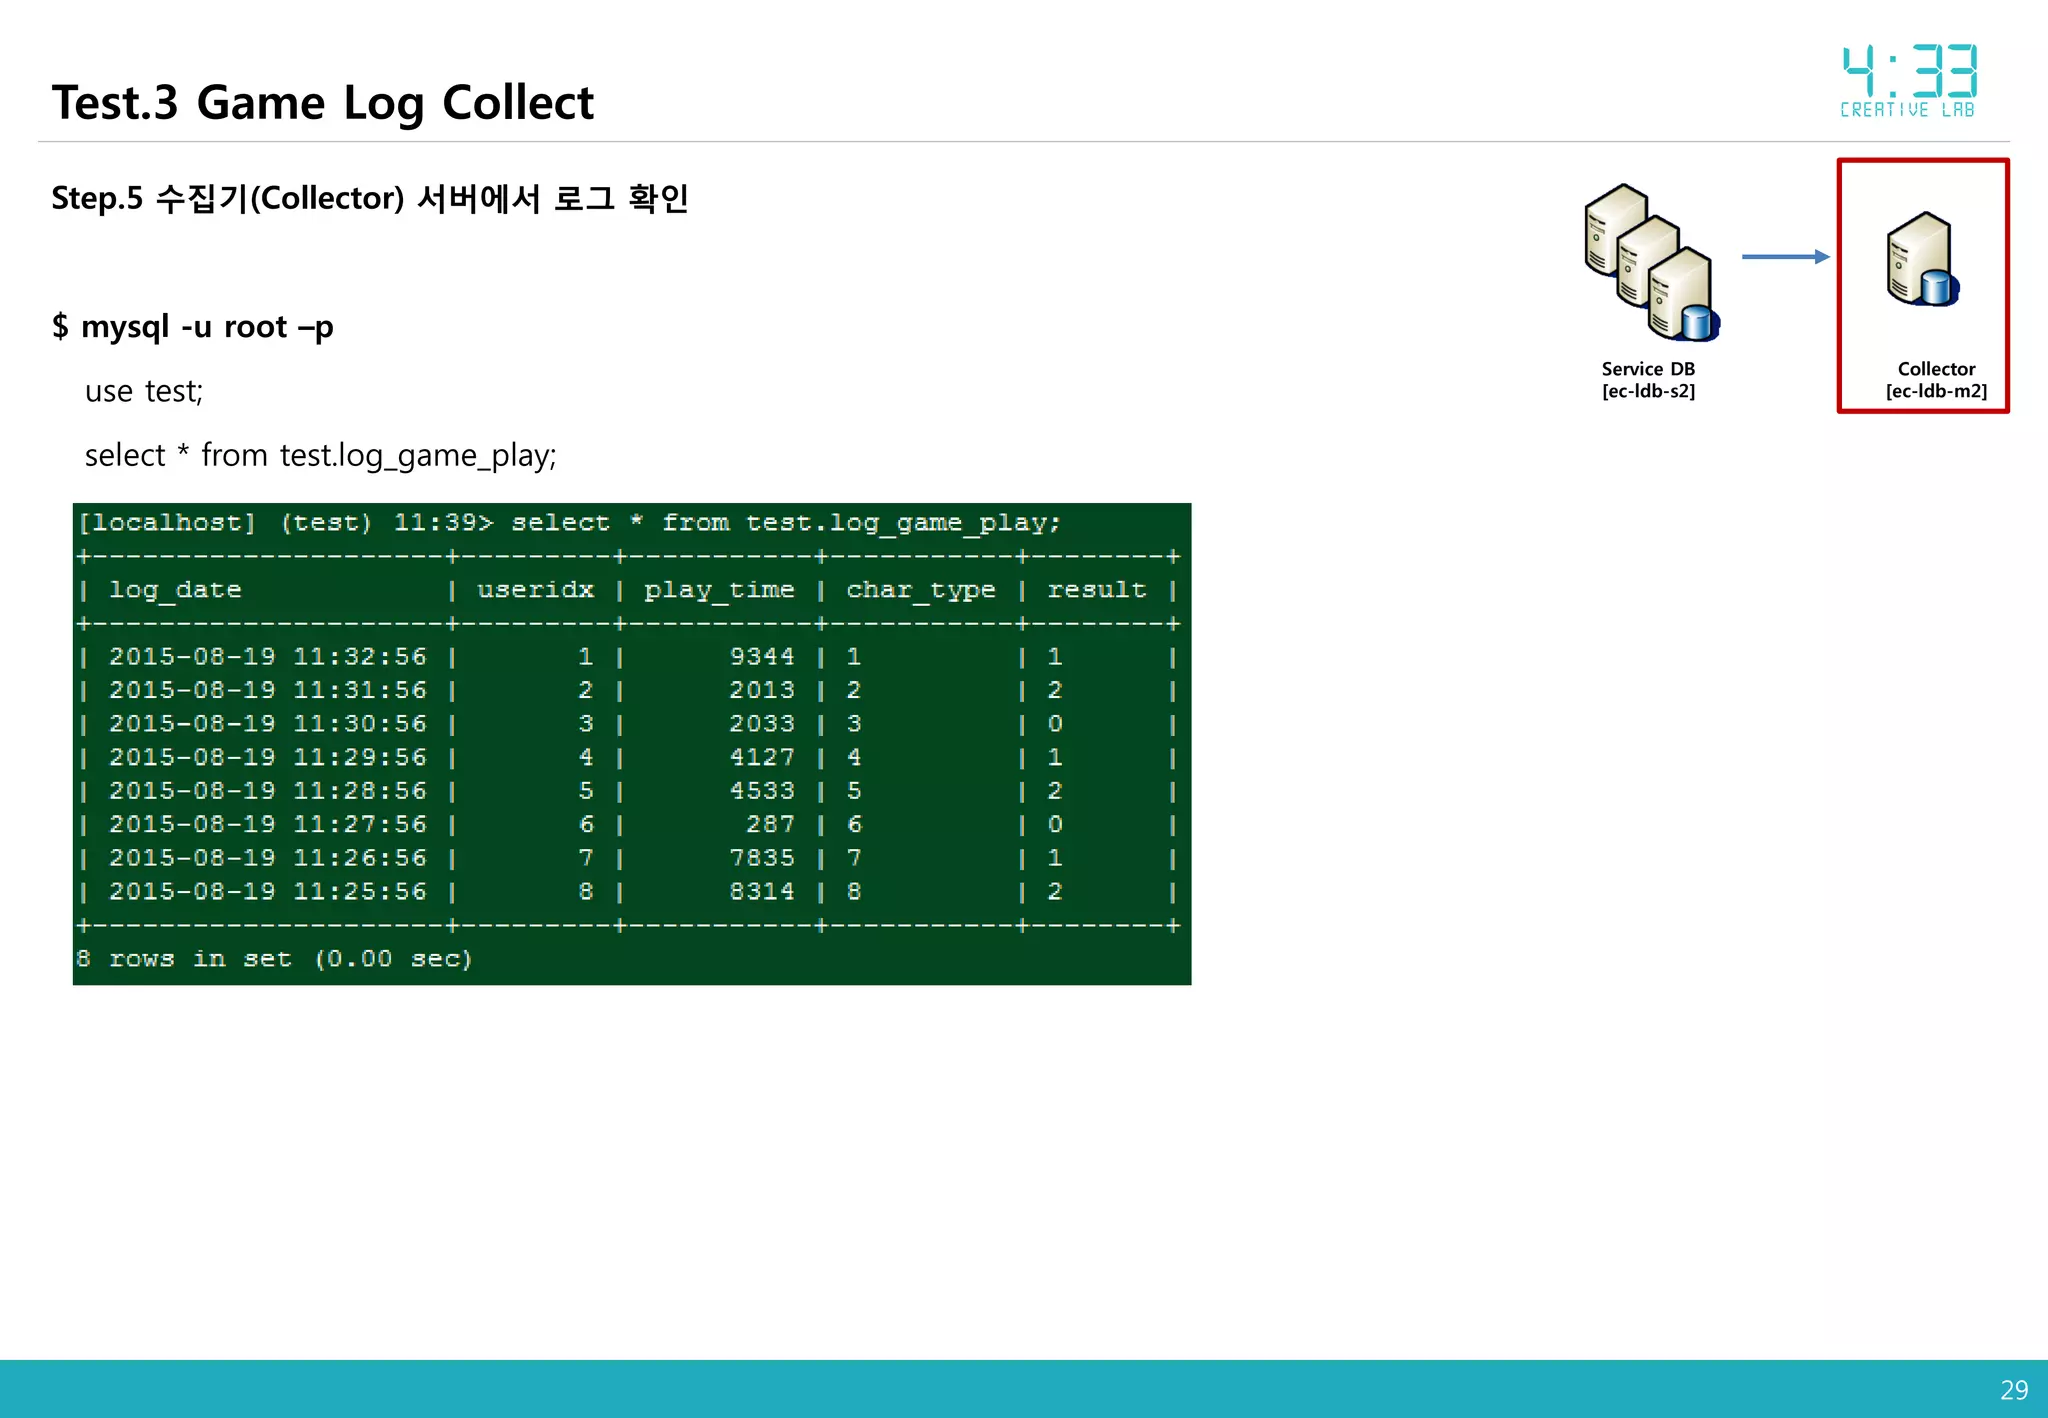Click the 2015-08-19 11:25:56 log entry

coord(267,891)
